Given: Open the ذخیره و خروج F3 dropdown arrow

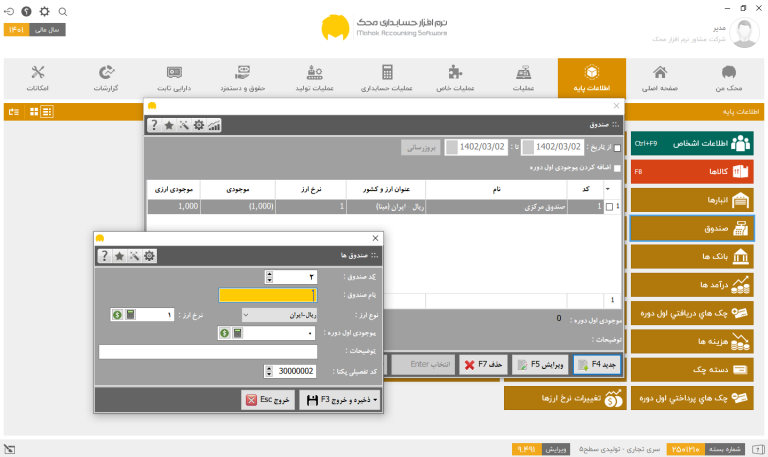Looking at the screenshot, I should [x=376, y=400].
